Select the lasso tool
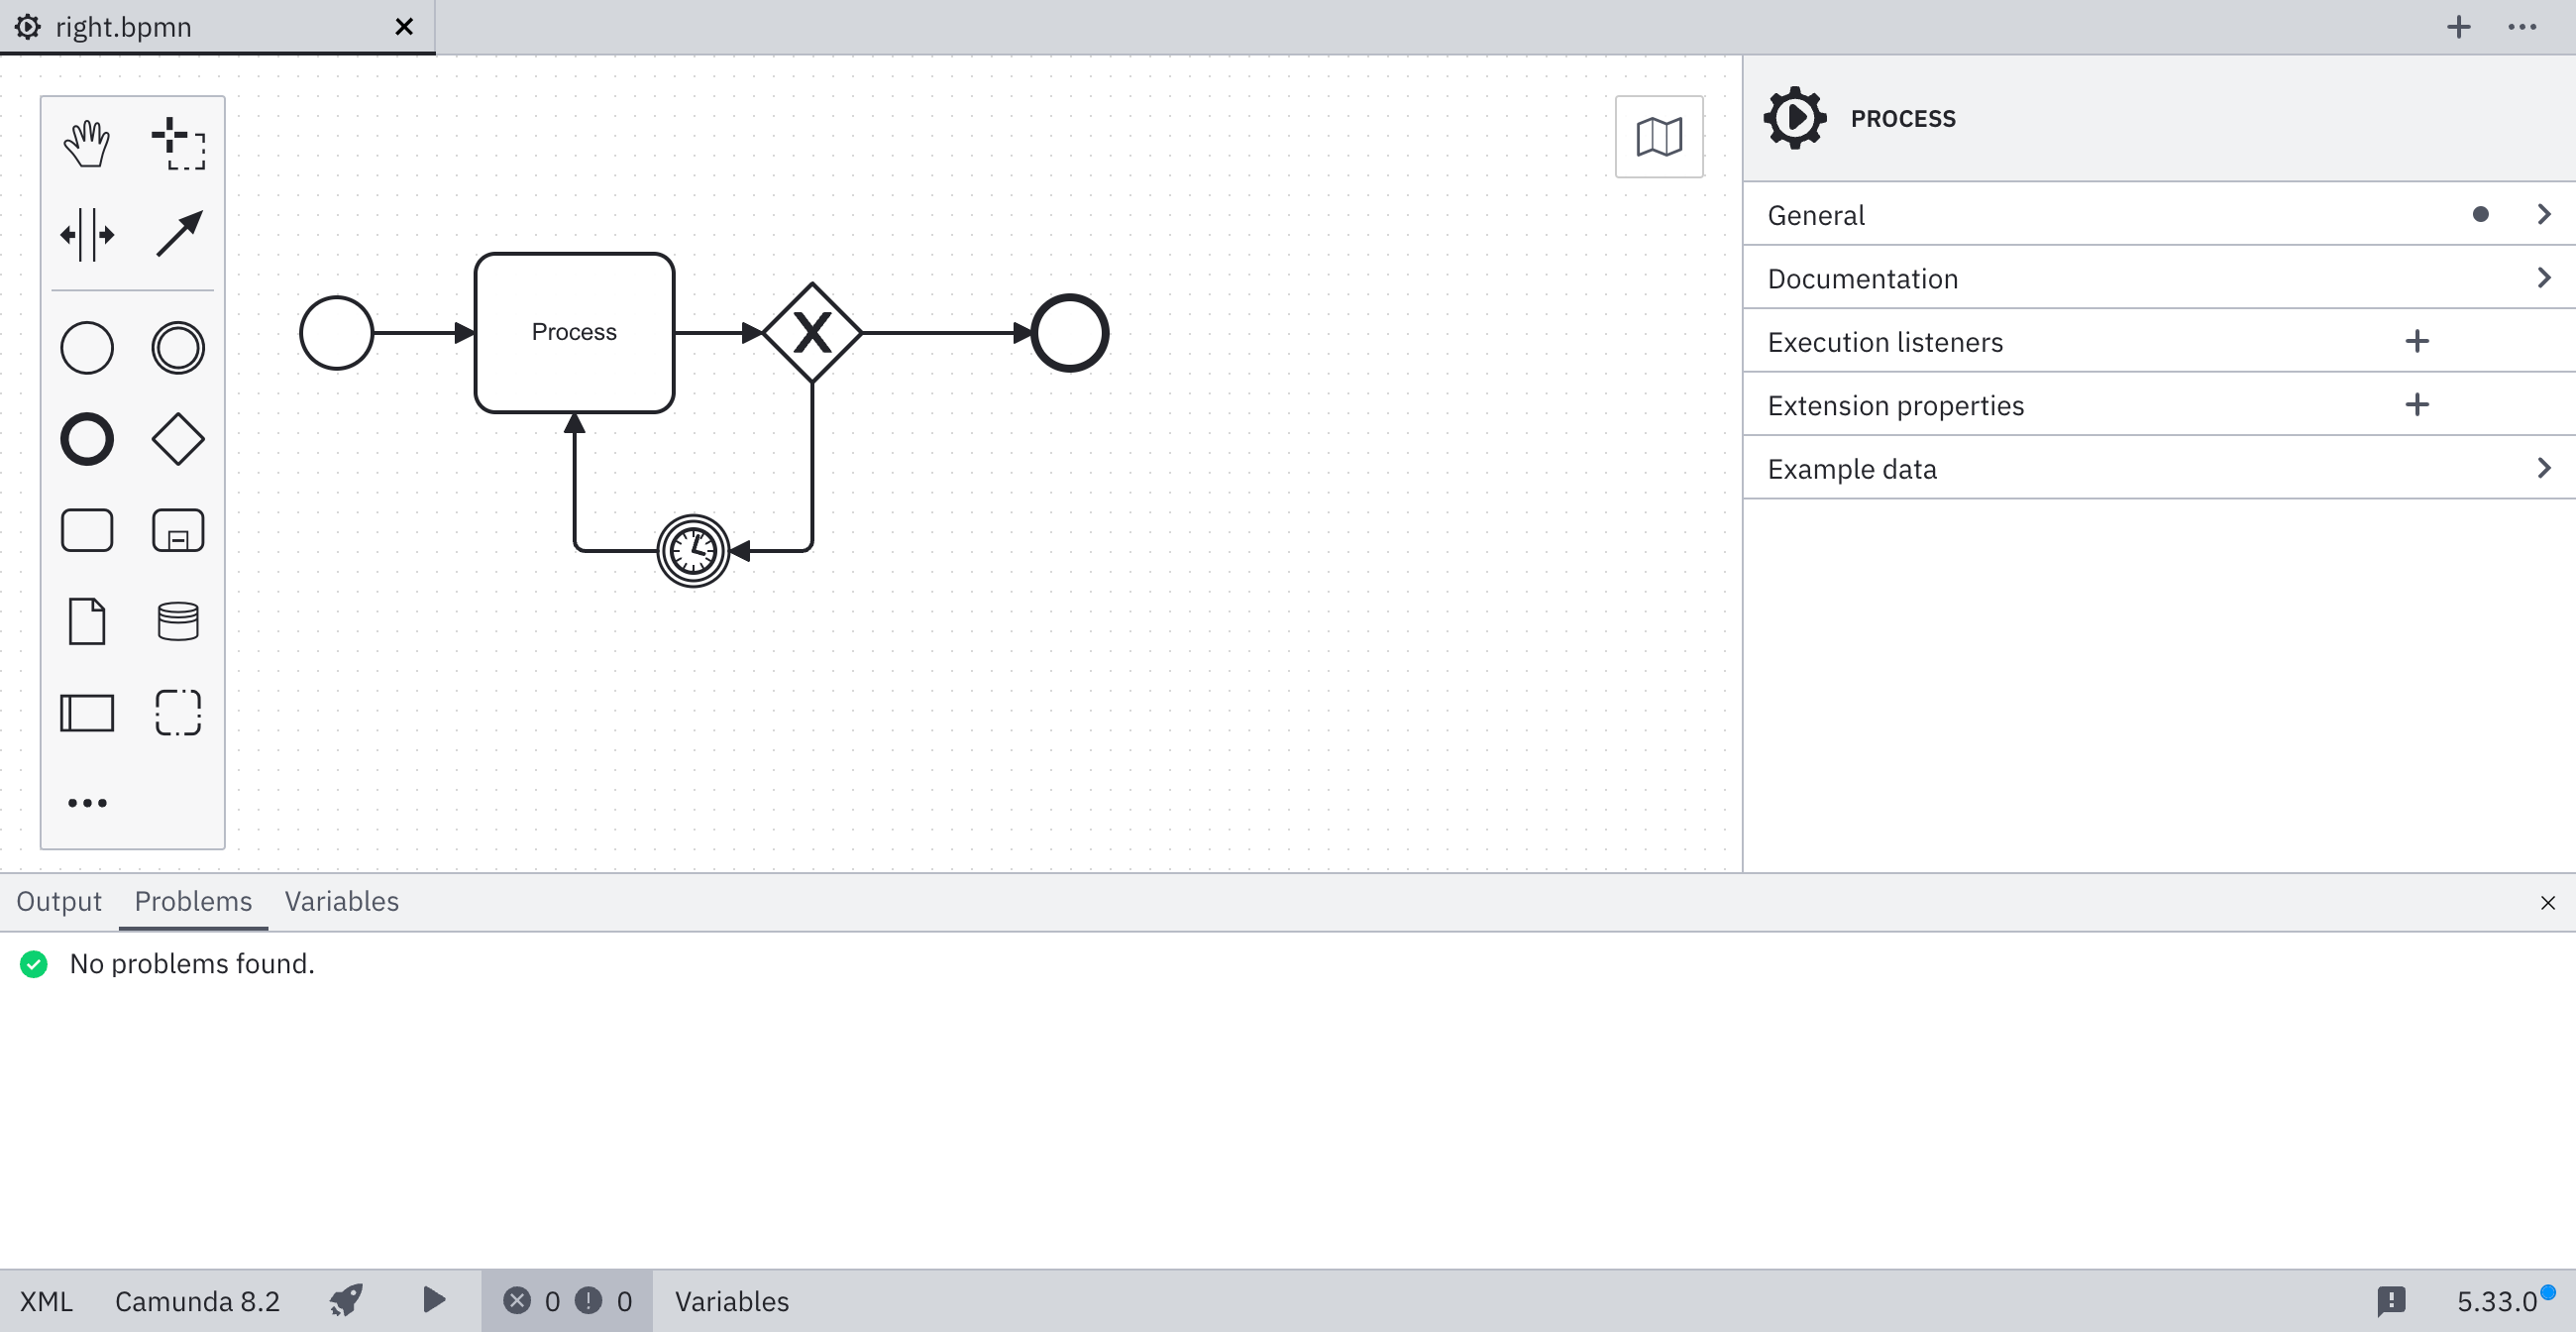This screenshot has width=2576, height=1332. coord(178,142)
